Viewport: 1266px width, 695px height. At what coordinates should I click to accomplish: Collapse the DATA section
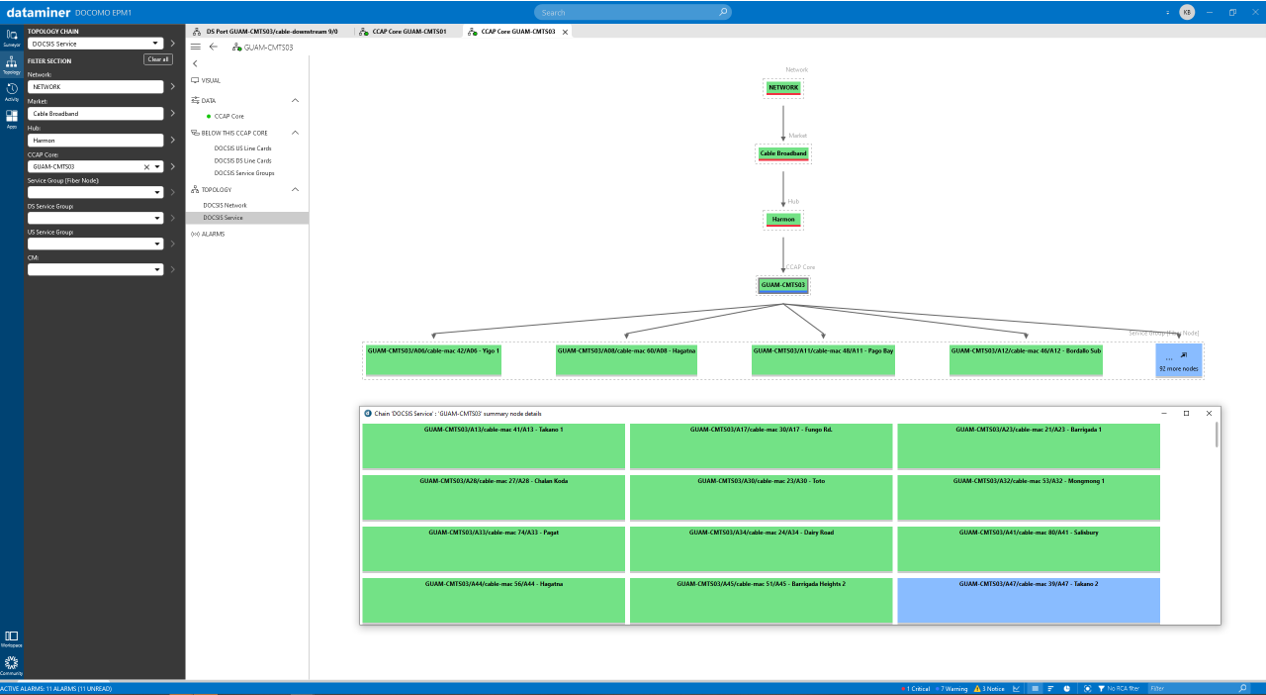coord(295,101)
